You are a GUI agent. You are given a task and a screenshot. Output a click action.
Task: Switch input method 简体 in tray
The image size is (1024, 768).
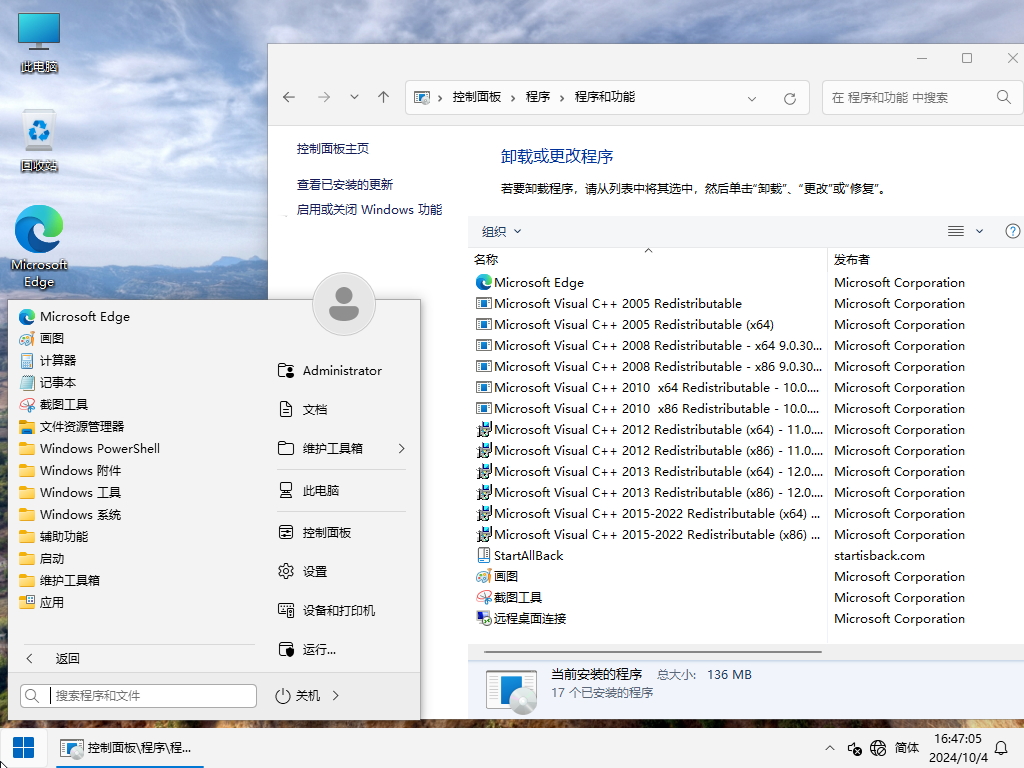[x=906, y=748]
